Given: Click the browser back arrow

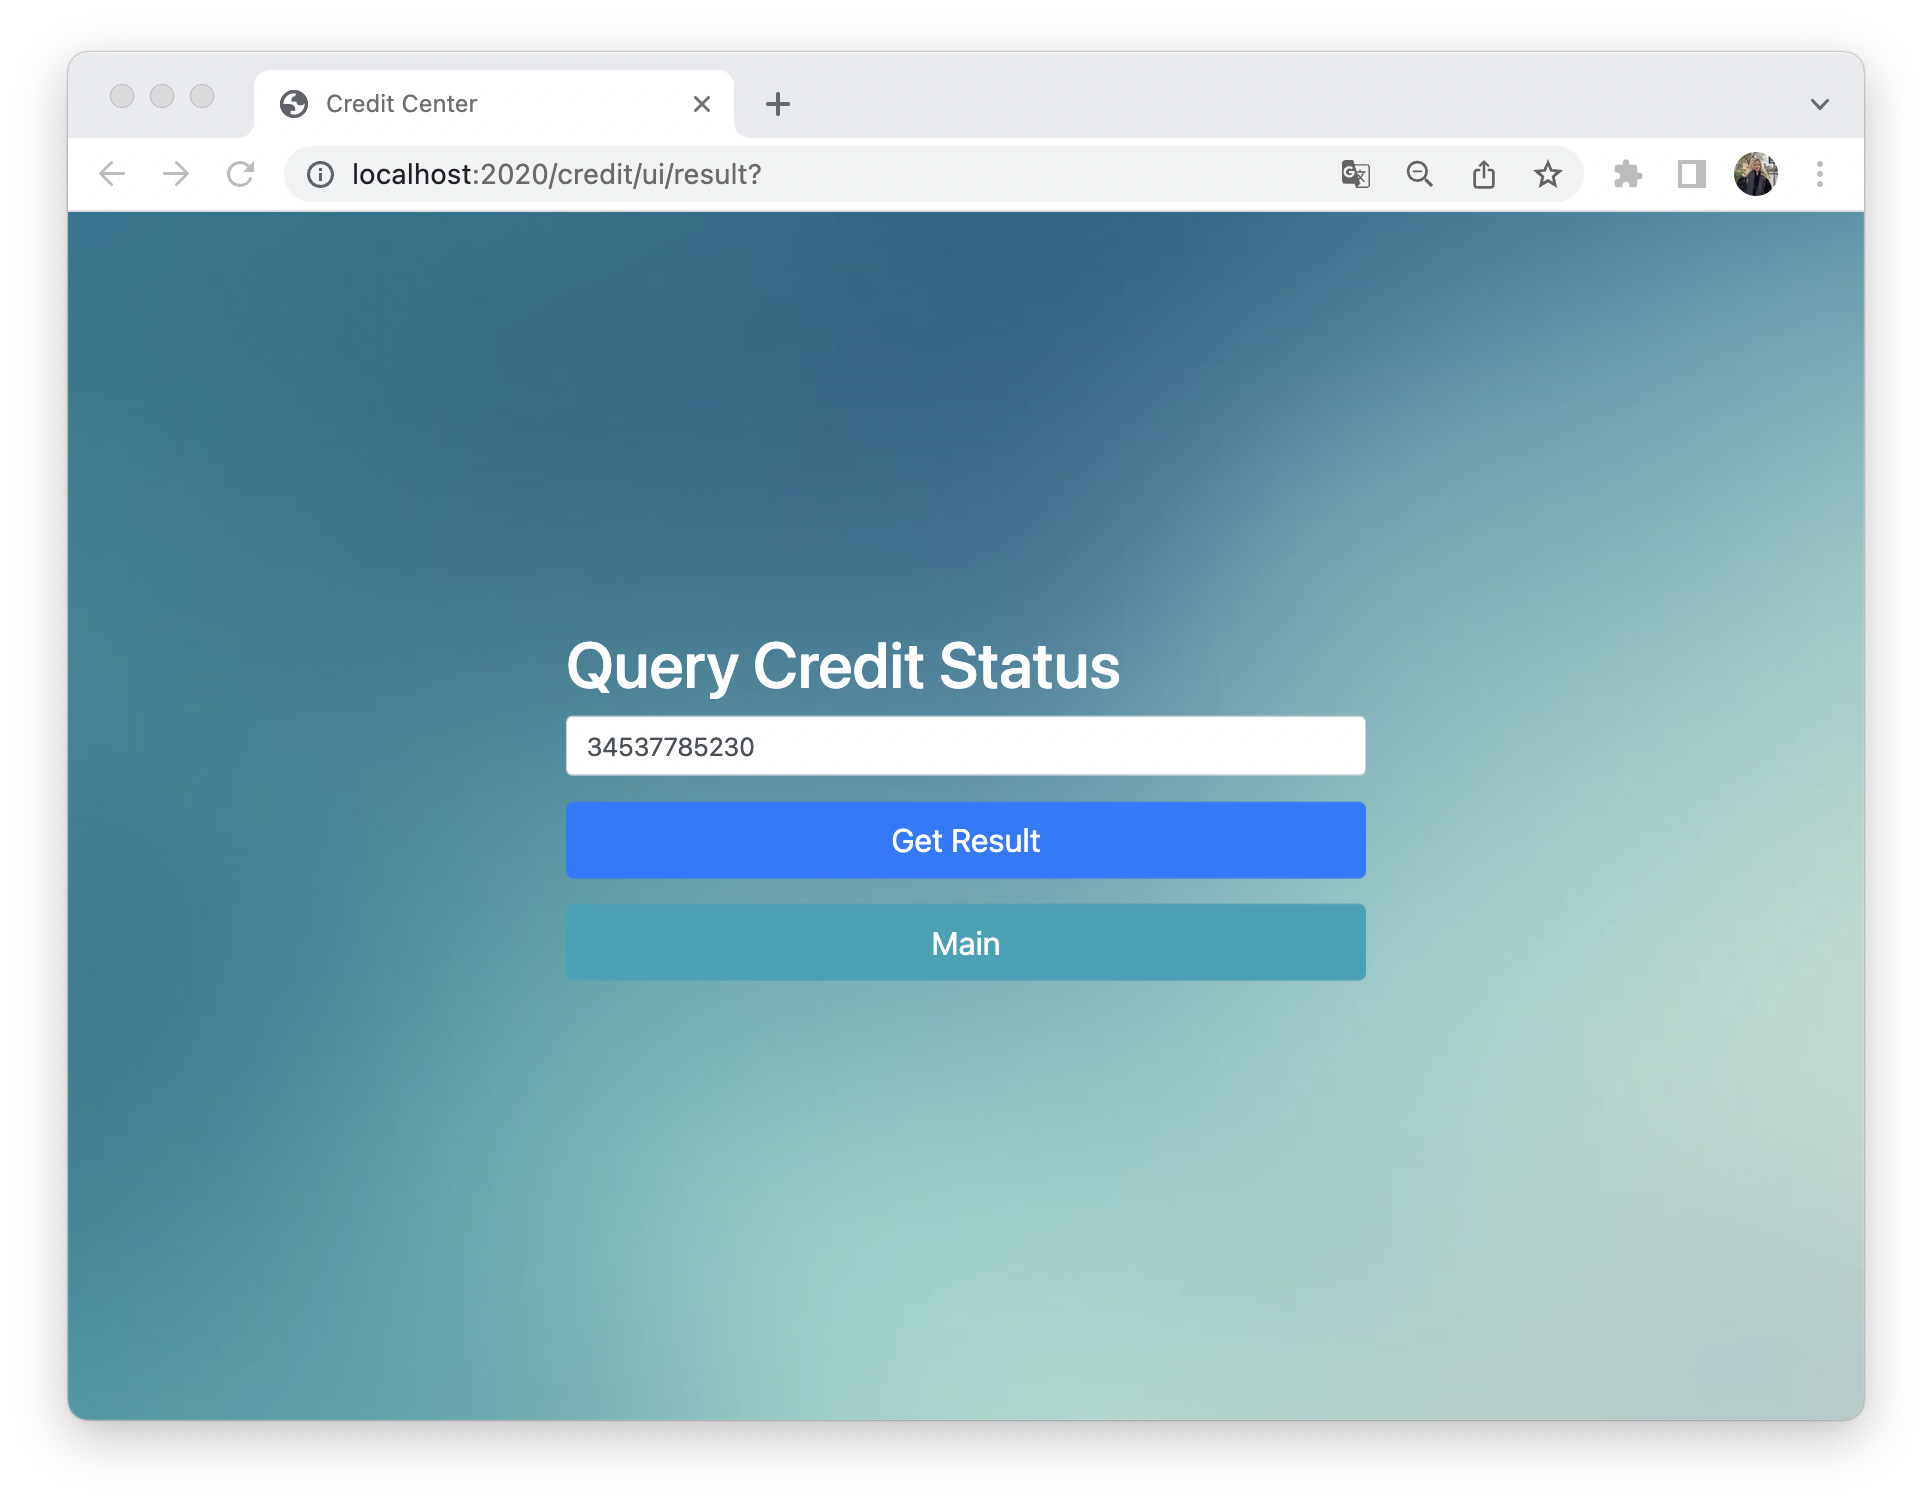Looking at the screenshot, I should click(112, 174).
